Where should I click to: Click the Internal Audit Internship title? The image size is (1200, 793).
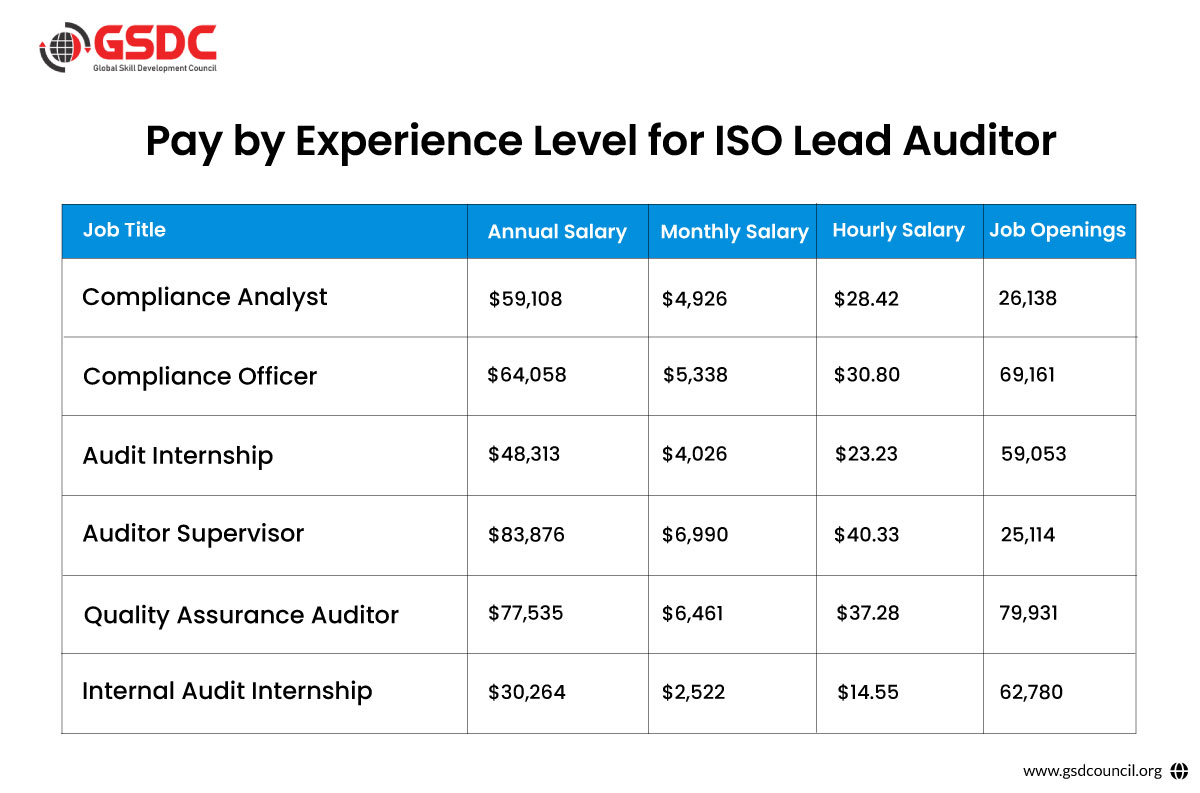click(x=227, y=691)
